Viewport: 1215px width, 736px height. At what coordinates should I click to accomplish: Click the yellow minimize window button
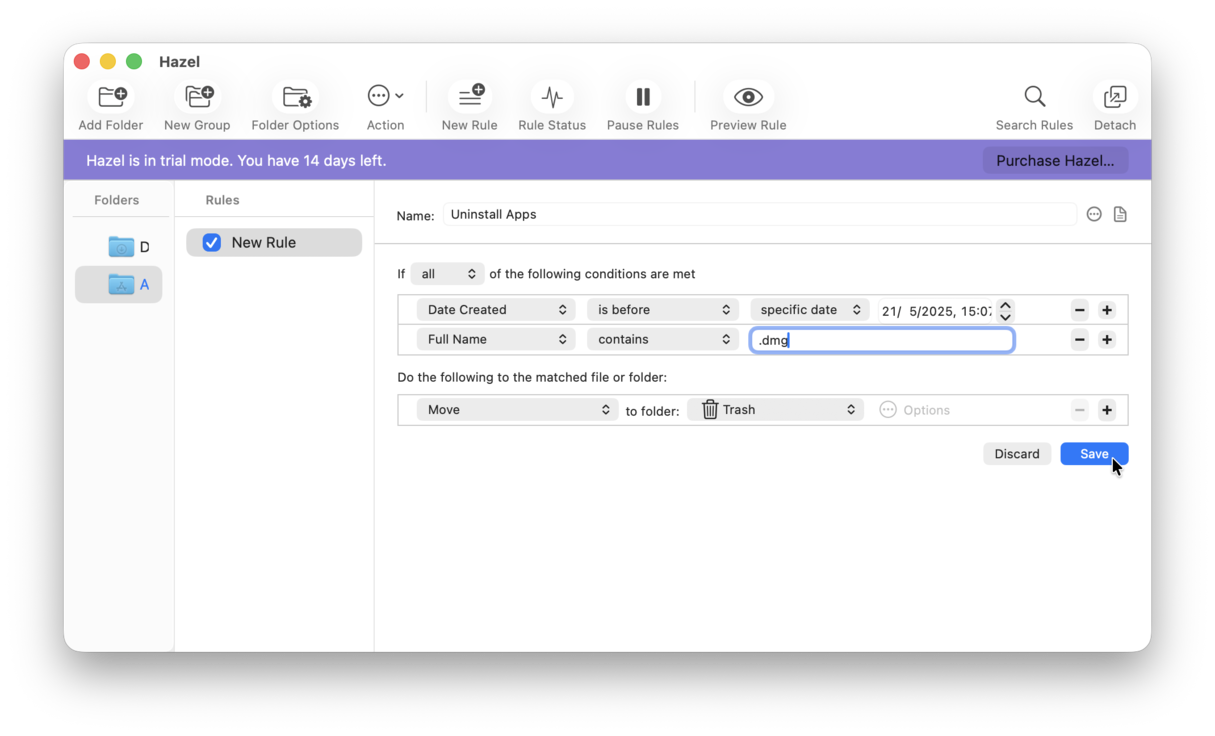pyautogui.click(x=108, y=62)
